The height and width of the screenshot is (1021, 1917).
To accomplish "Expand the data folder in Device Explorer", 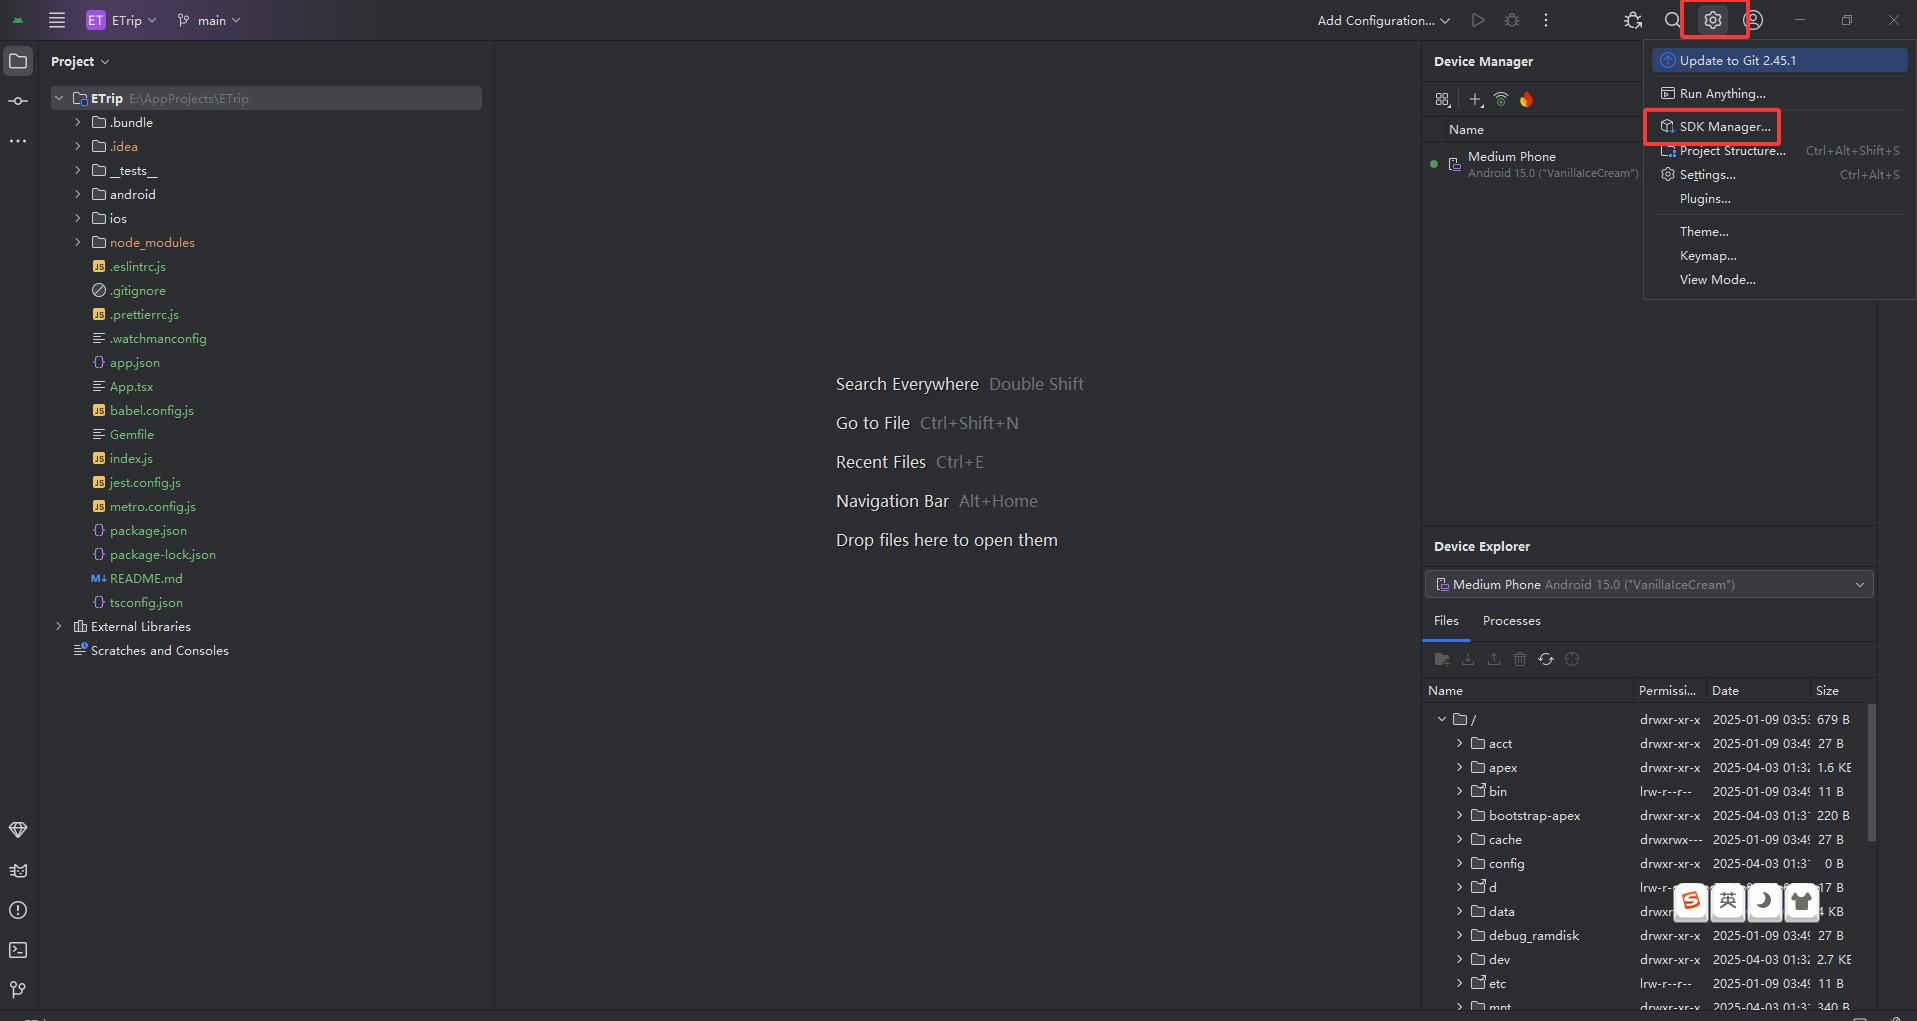I will coord(1459,911).
